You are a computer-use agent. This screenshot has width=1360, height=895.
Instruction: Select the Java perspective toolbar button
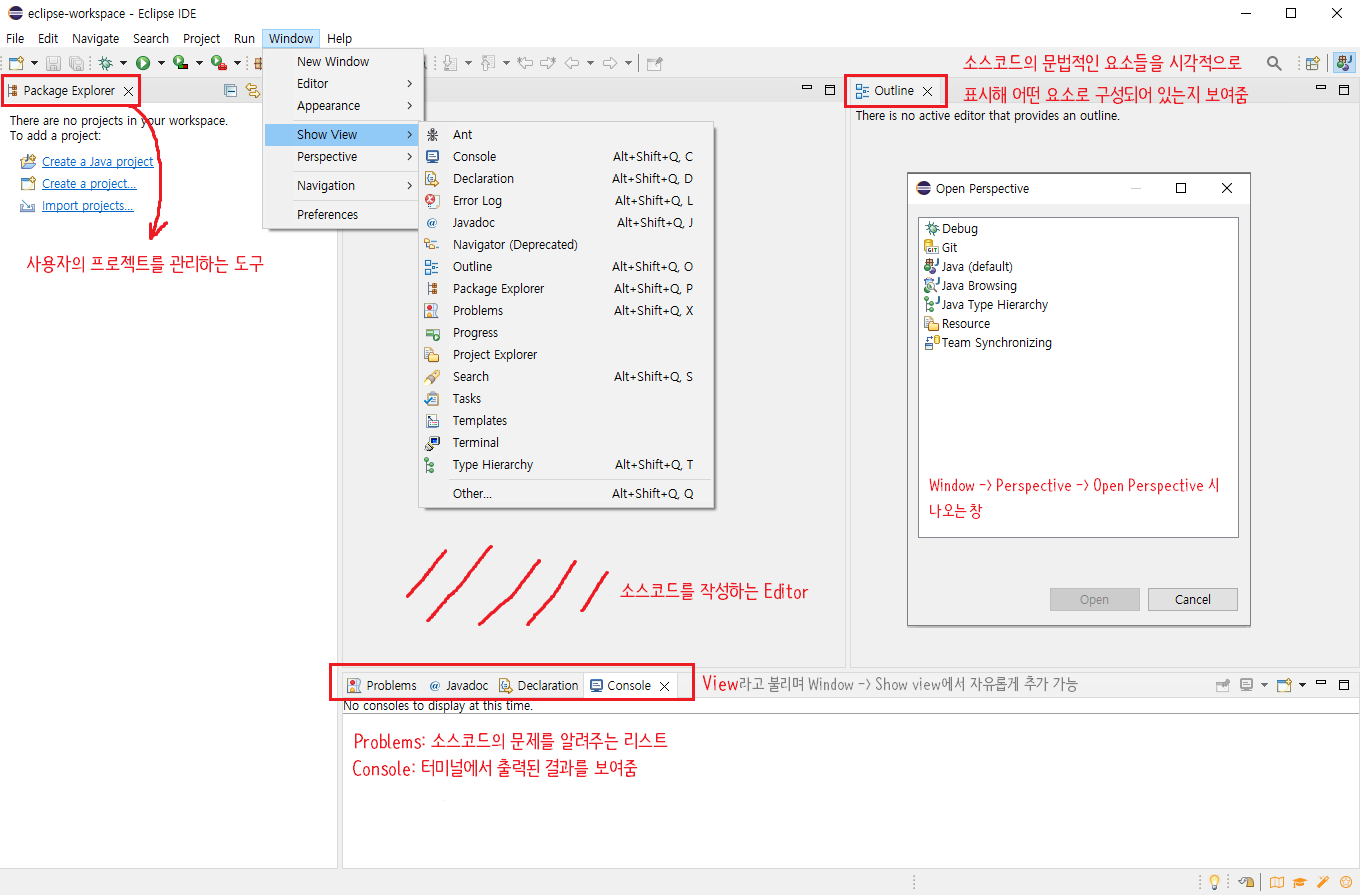click(1344, 63)
